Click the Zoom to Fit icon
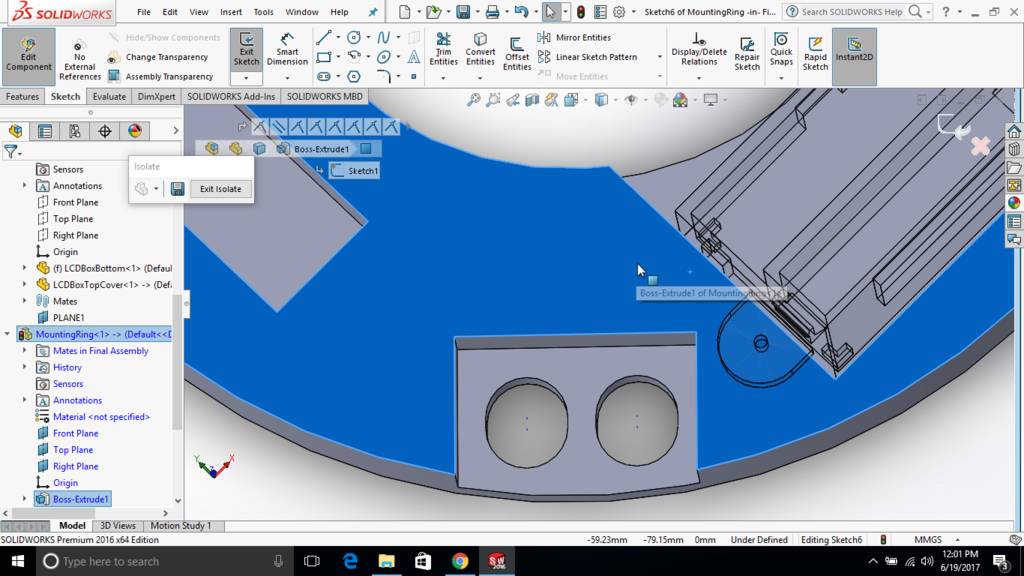The image size is (1024, 576). (x=473, y=100)
